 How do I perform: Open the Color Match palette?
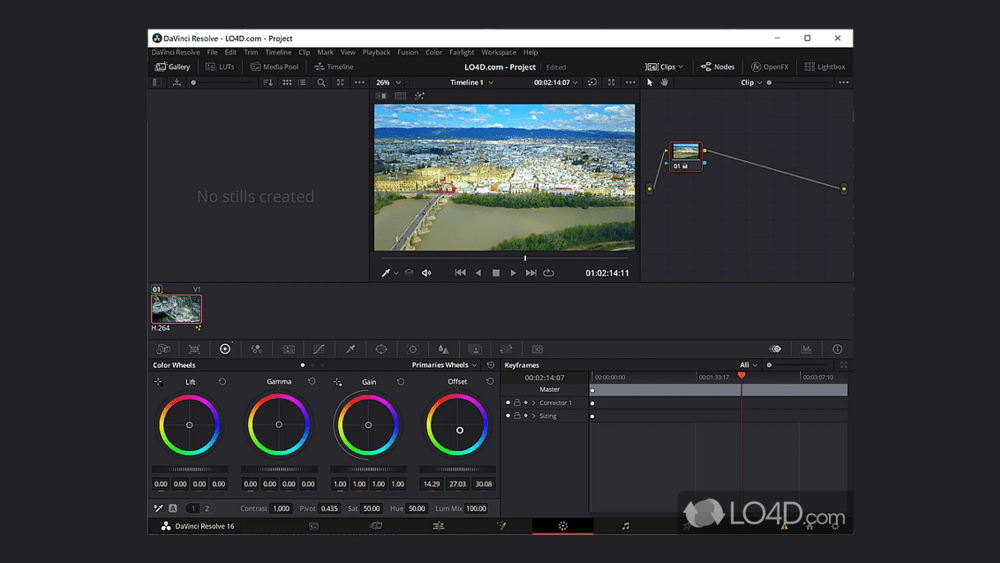point(195,349)
